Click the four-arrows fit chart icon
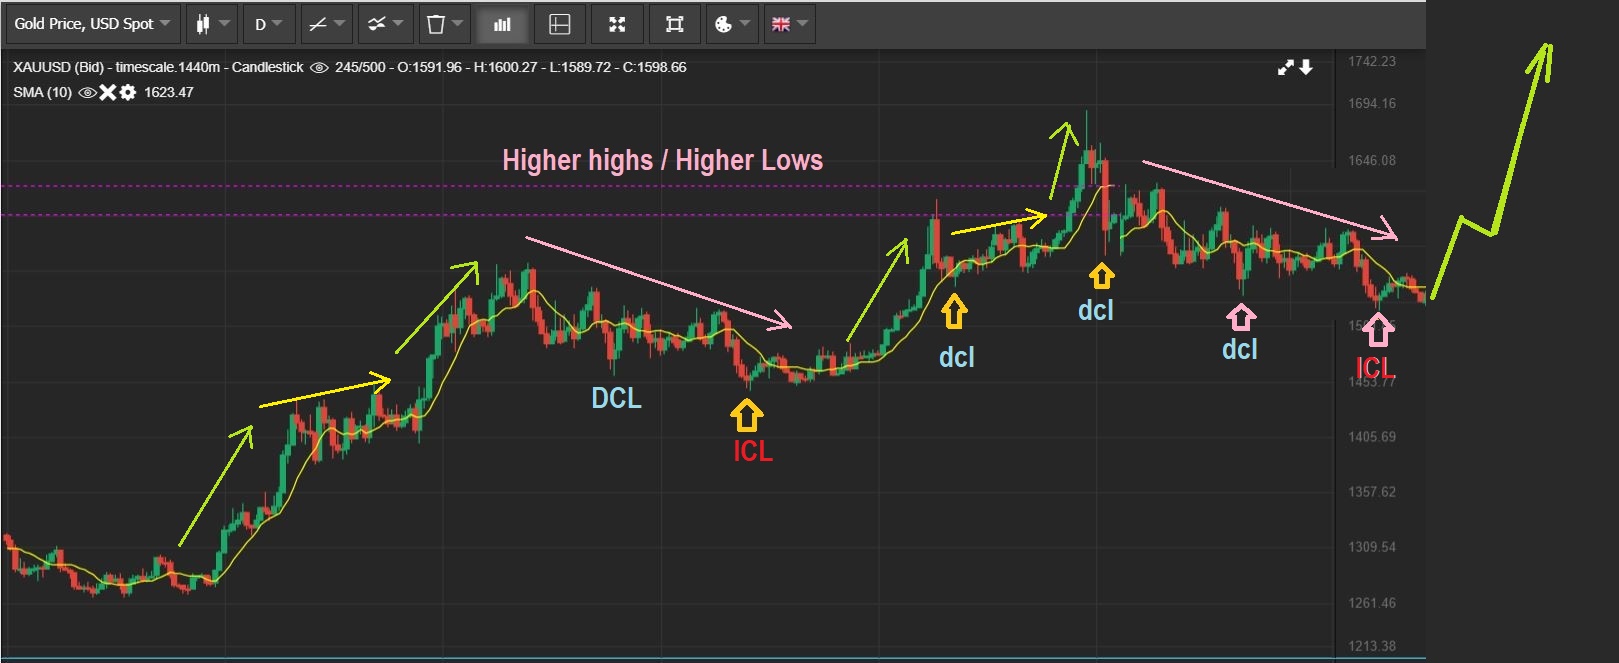Image resolution: width=1619 pixels, height=663 pixels. [x=617, y=24]
